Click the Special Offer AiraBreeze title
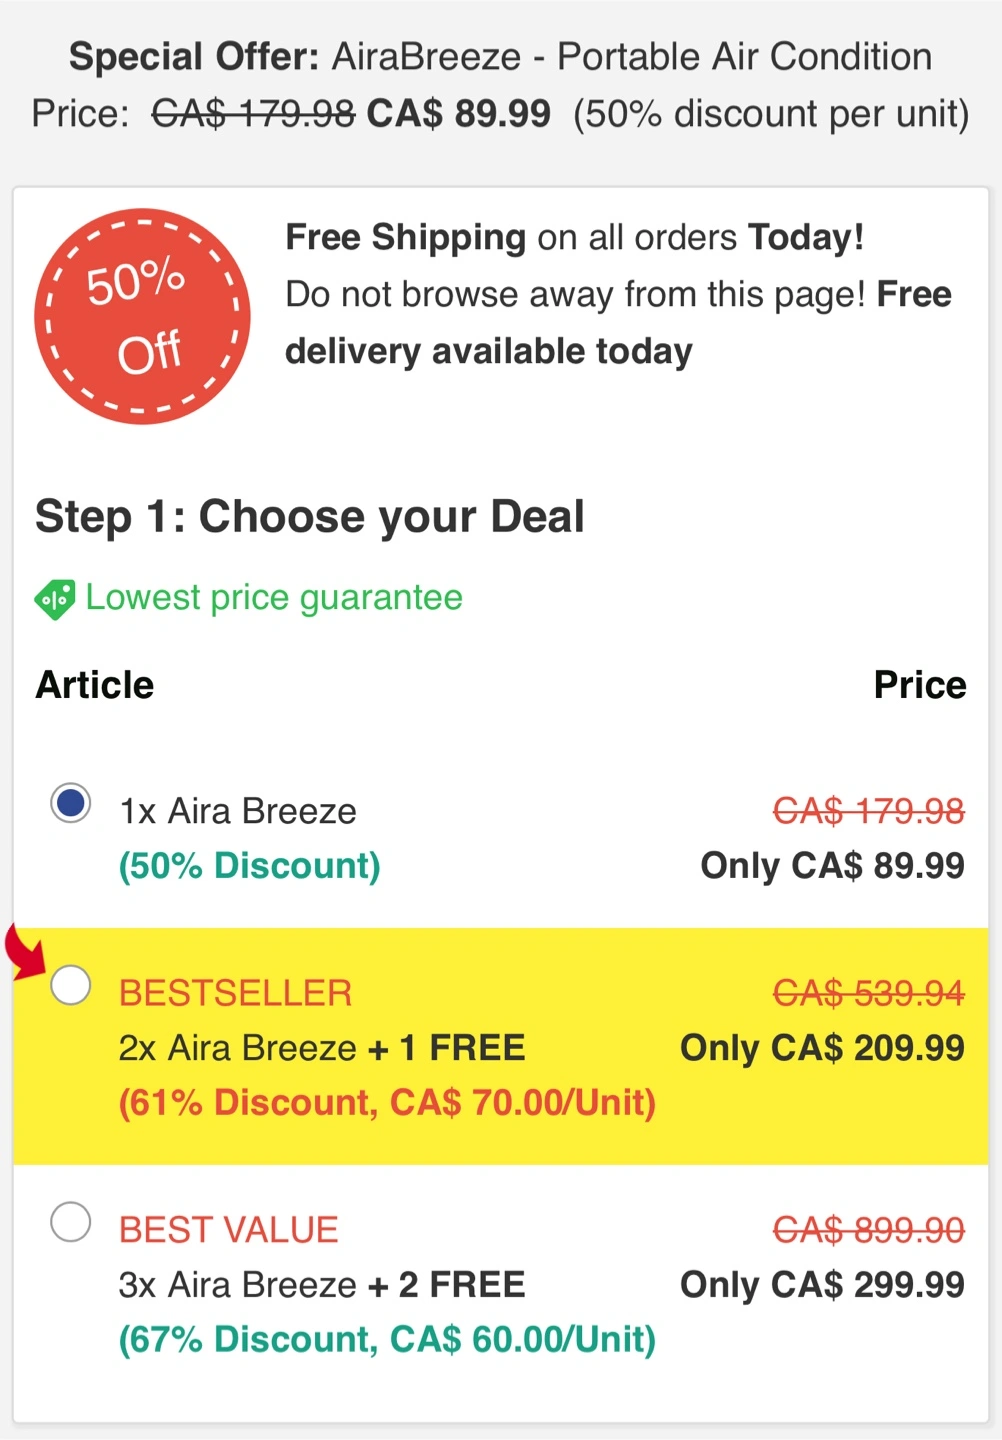The width and height of the screenshot is (1002, 1440). (x=500, y=57)
